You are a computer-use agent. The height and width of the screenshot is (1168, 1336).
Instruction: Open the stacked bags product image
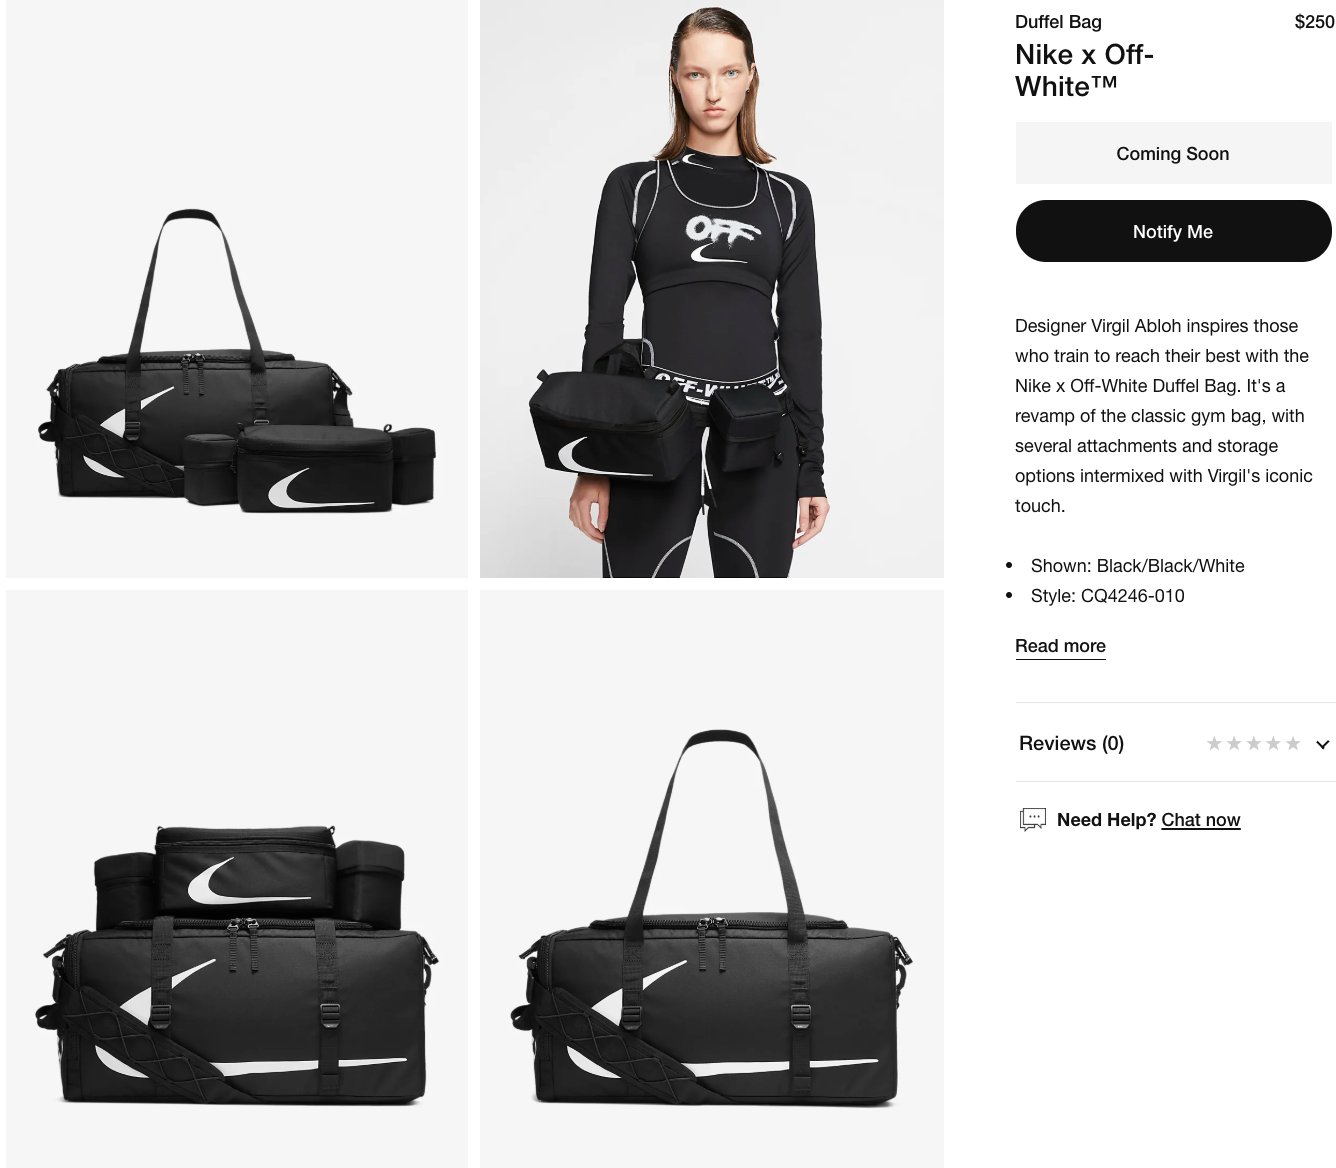click(x=237, y=879)
